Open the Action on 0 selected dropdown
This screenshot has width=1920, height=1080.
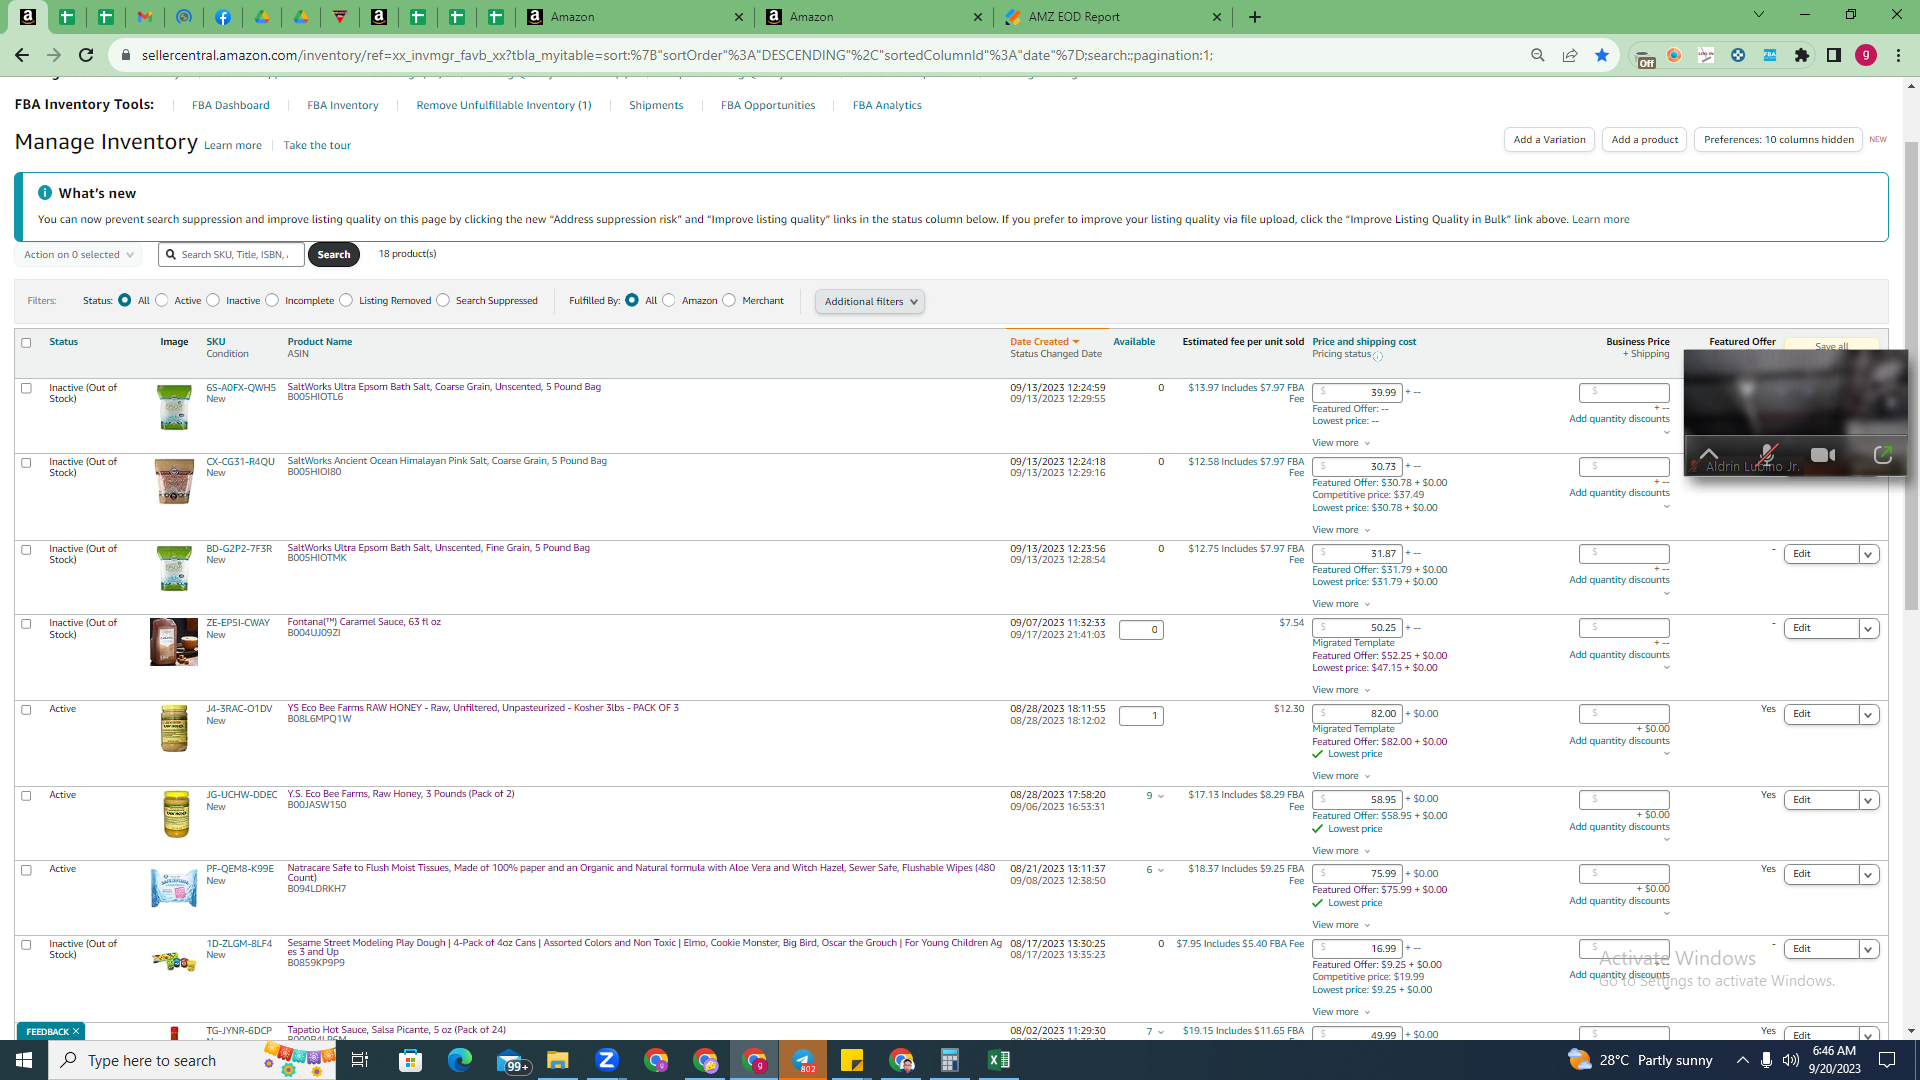(78, 255)
